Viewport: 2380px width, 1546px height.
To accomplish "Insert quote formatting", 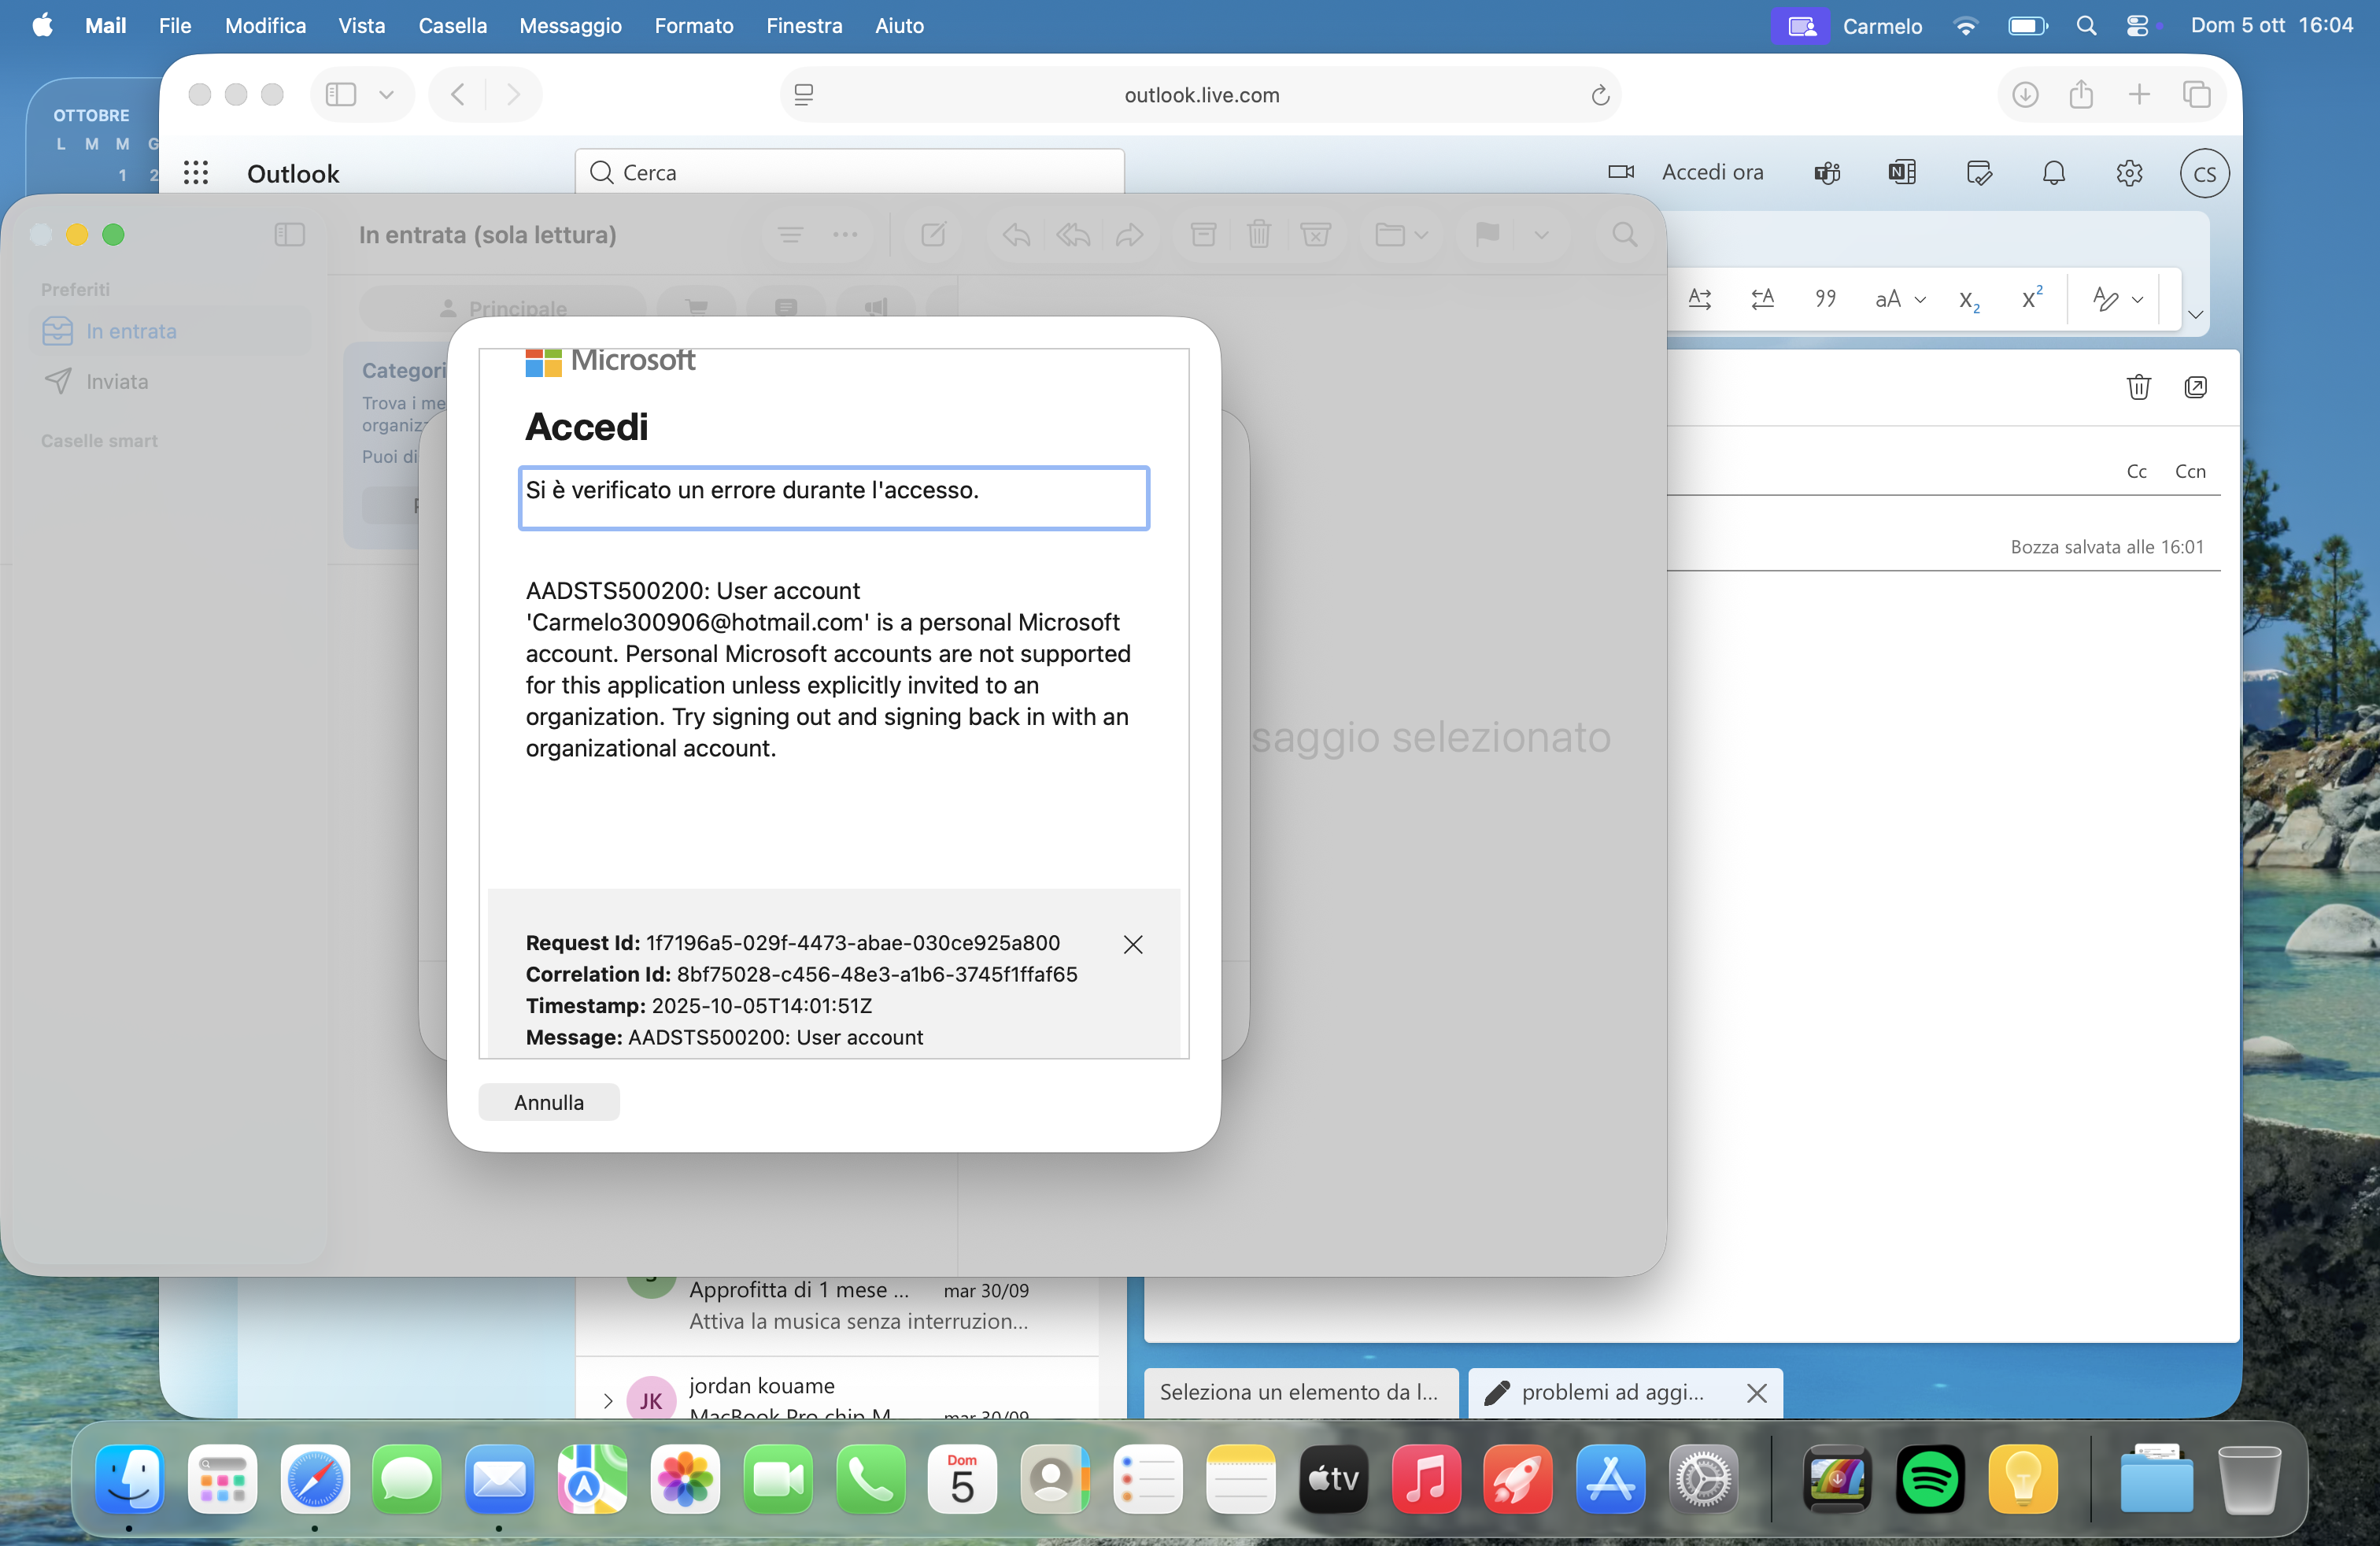I will pos(1825,298).
